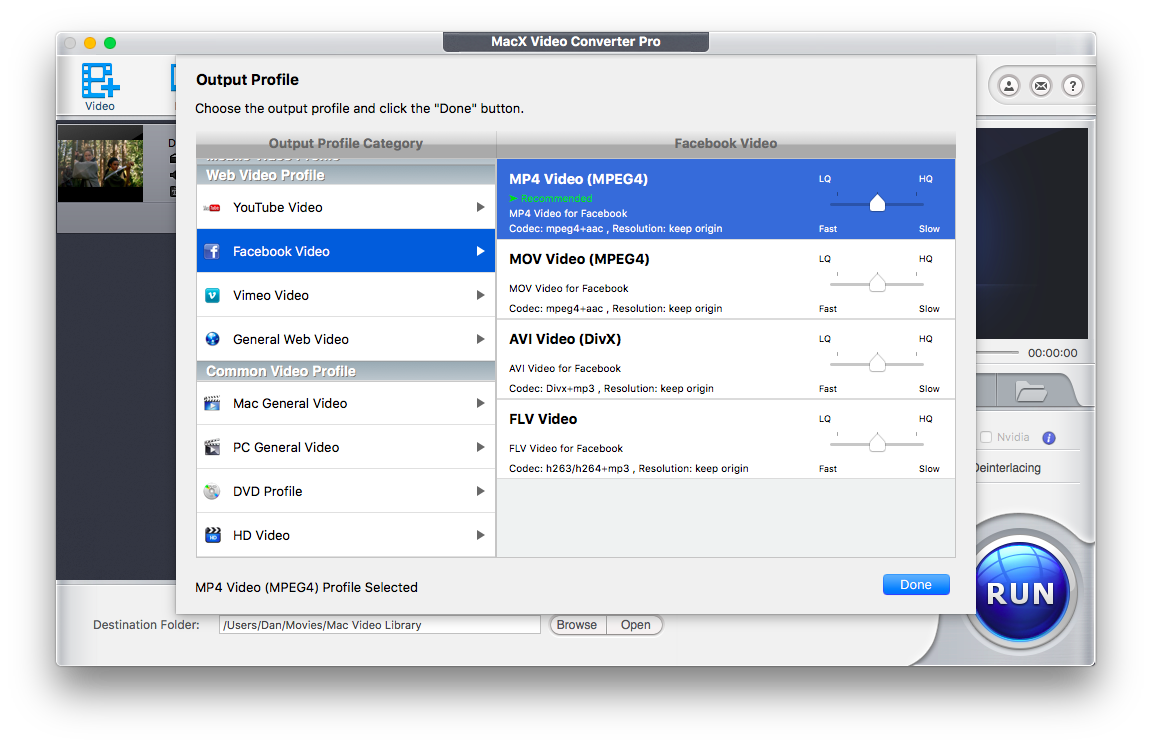
Task: Expand PC General Video arrow
Action: (480, 447)
